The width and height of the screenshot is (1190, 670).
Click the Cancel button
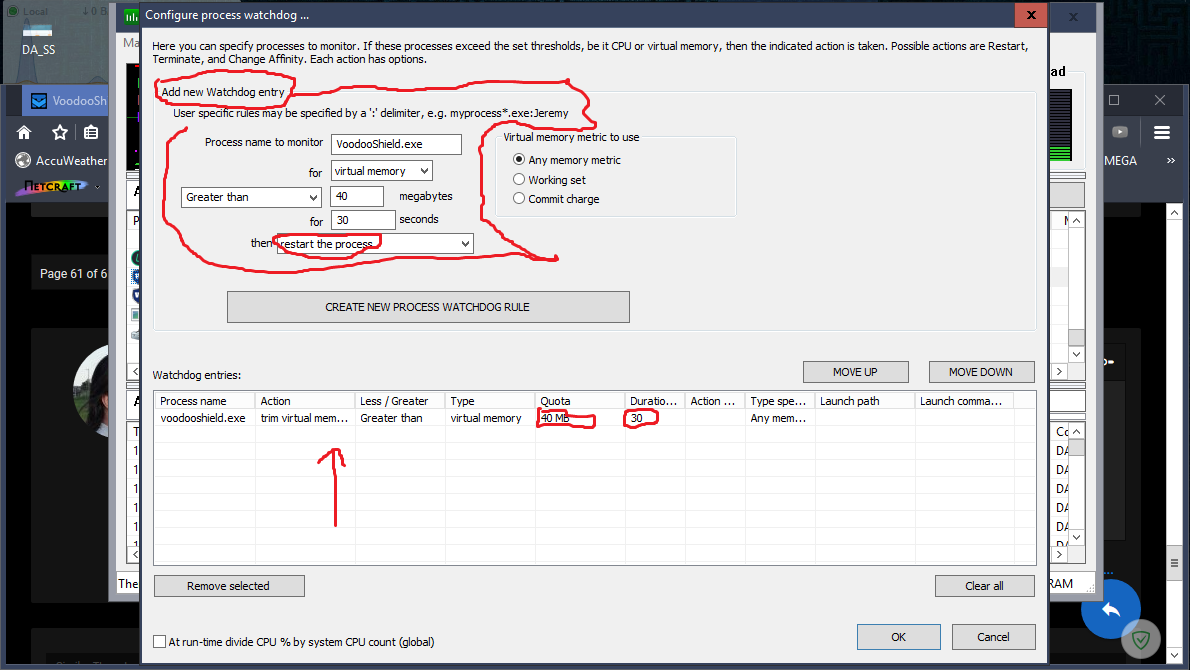coord(993,637)
